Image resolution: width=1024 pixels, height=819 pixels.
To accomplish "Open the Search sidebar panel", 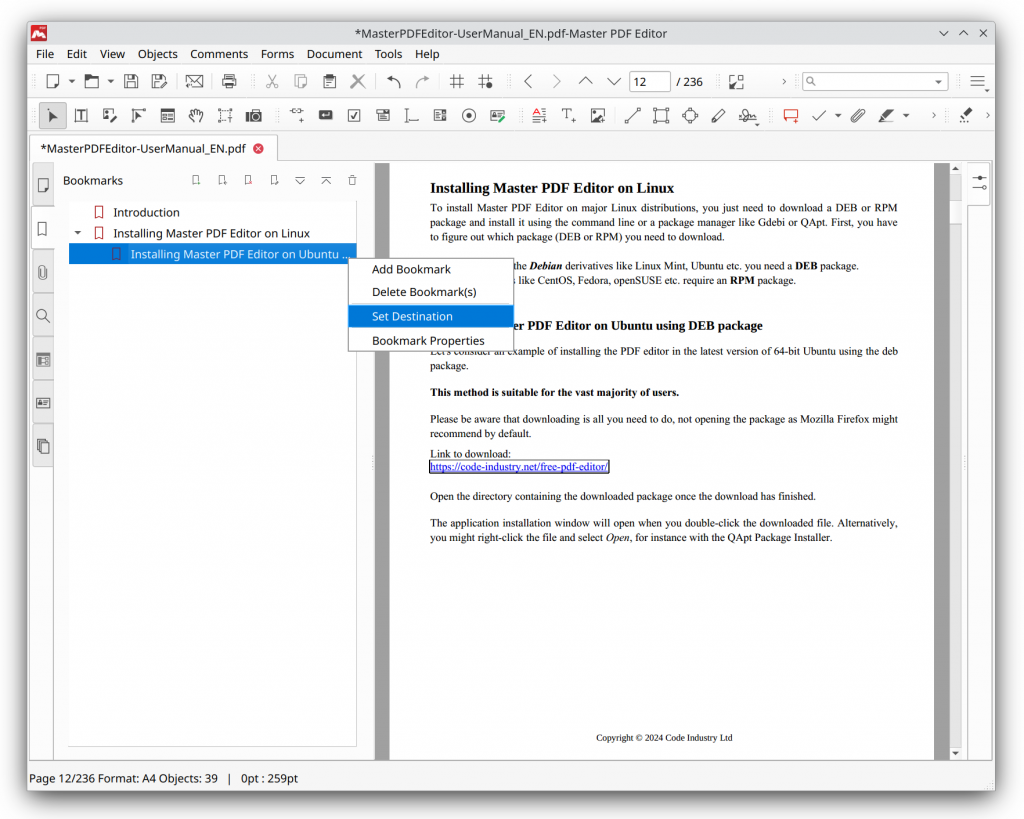I will [x=42, y=315].
